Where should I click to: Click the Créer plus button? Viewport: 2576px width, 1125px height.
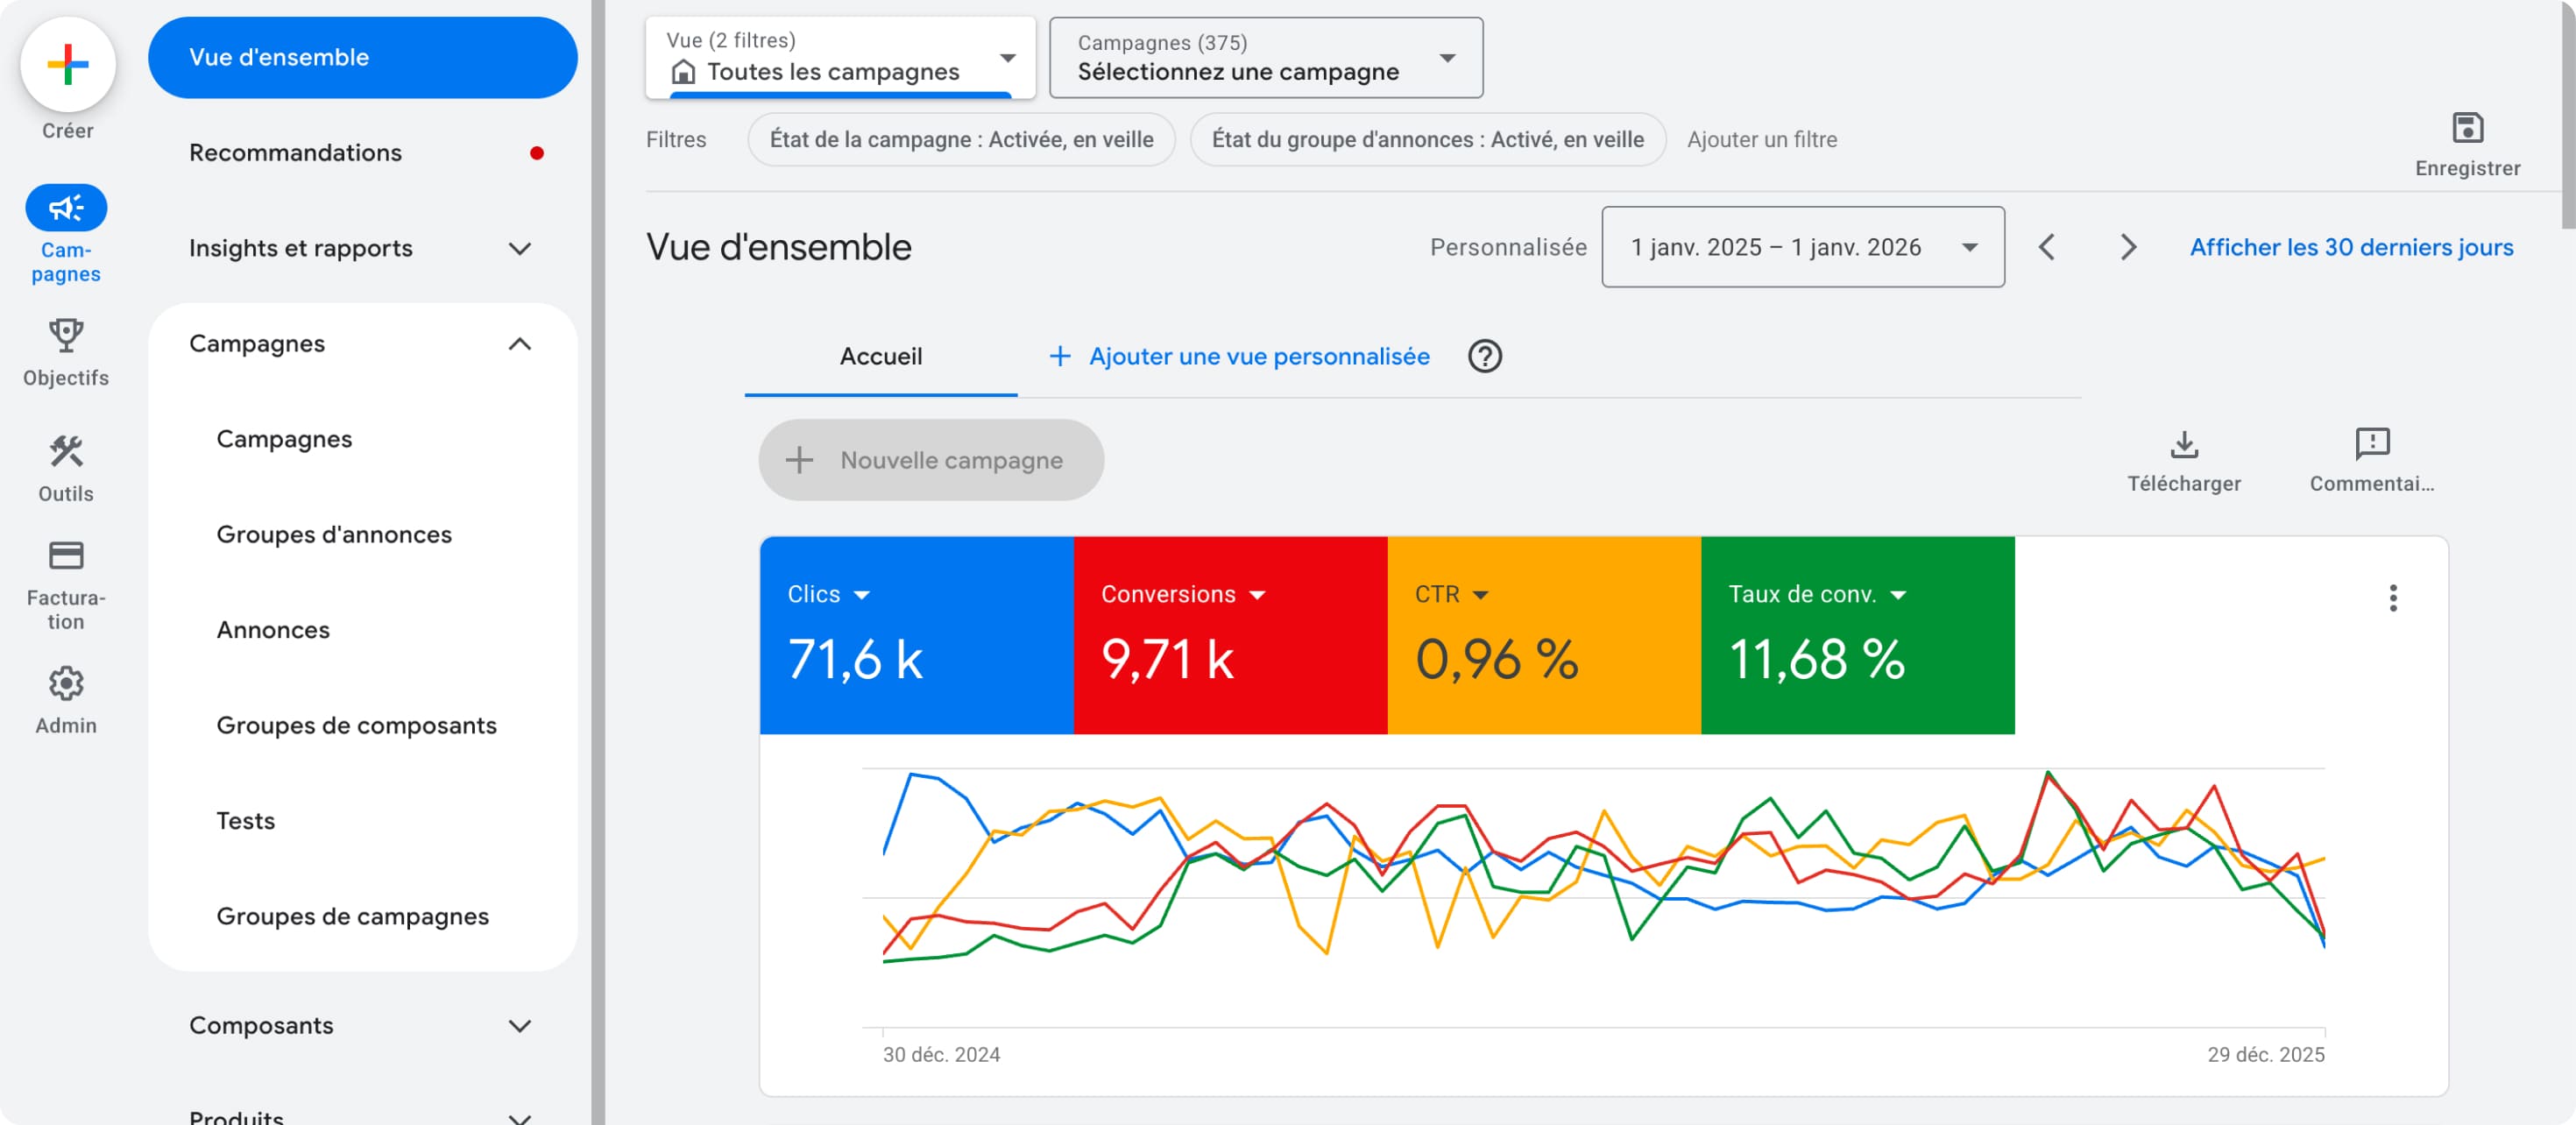[67, 65]
